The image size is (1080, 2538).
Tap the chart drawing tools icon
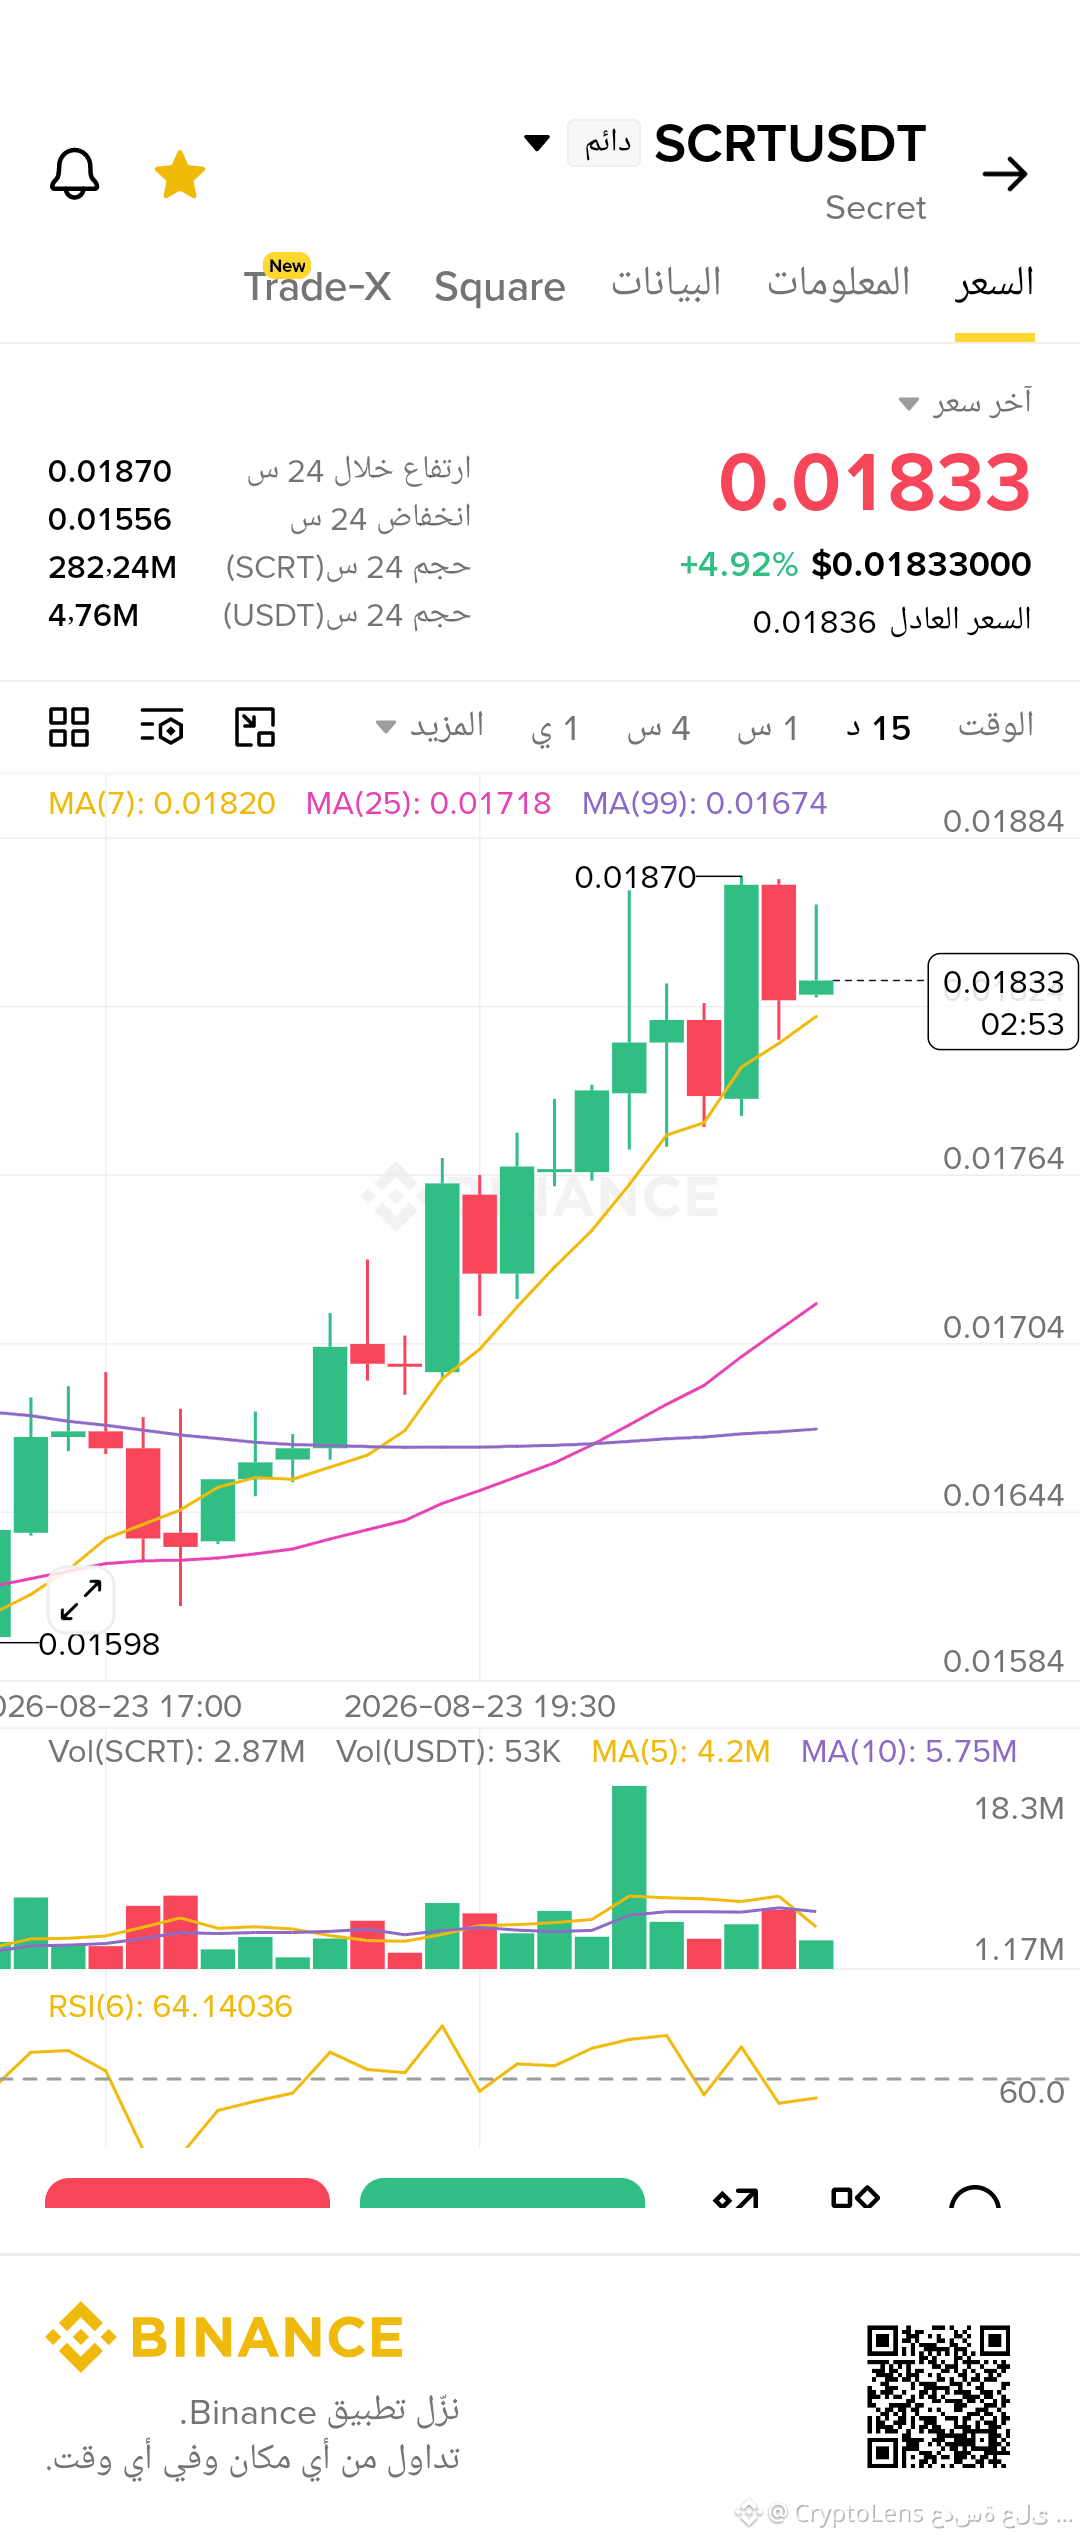(255, 727)
